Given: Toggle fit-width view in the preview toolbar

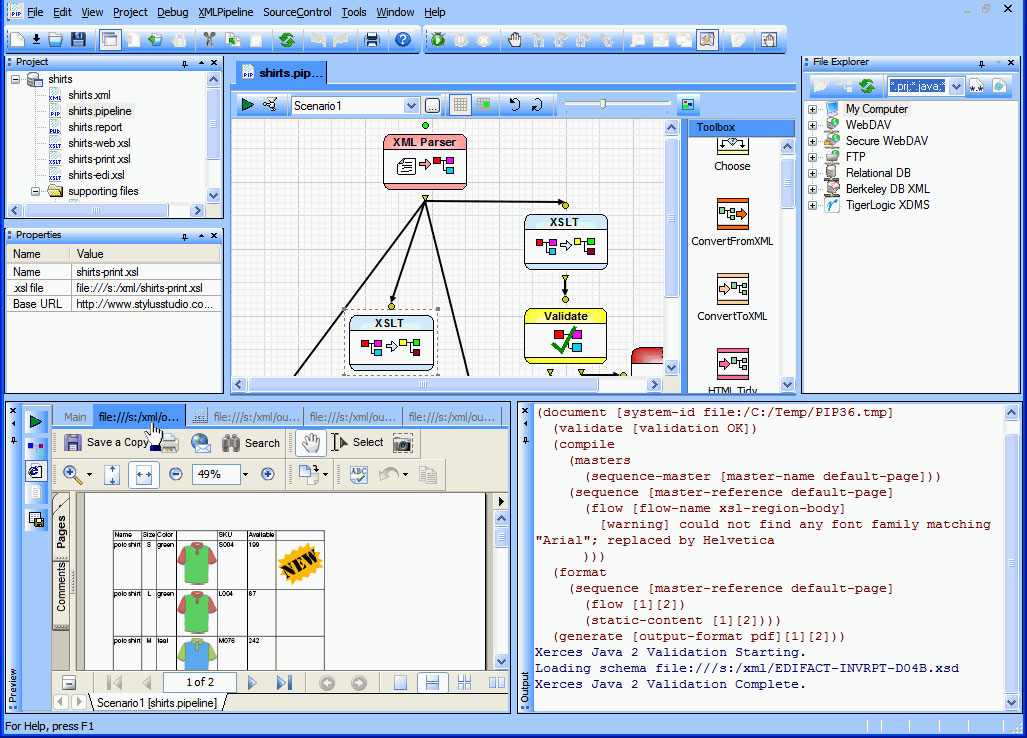Looking at the screenshot, I should pyautogui.click(x=143, y=475).
